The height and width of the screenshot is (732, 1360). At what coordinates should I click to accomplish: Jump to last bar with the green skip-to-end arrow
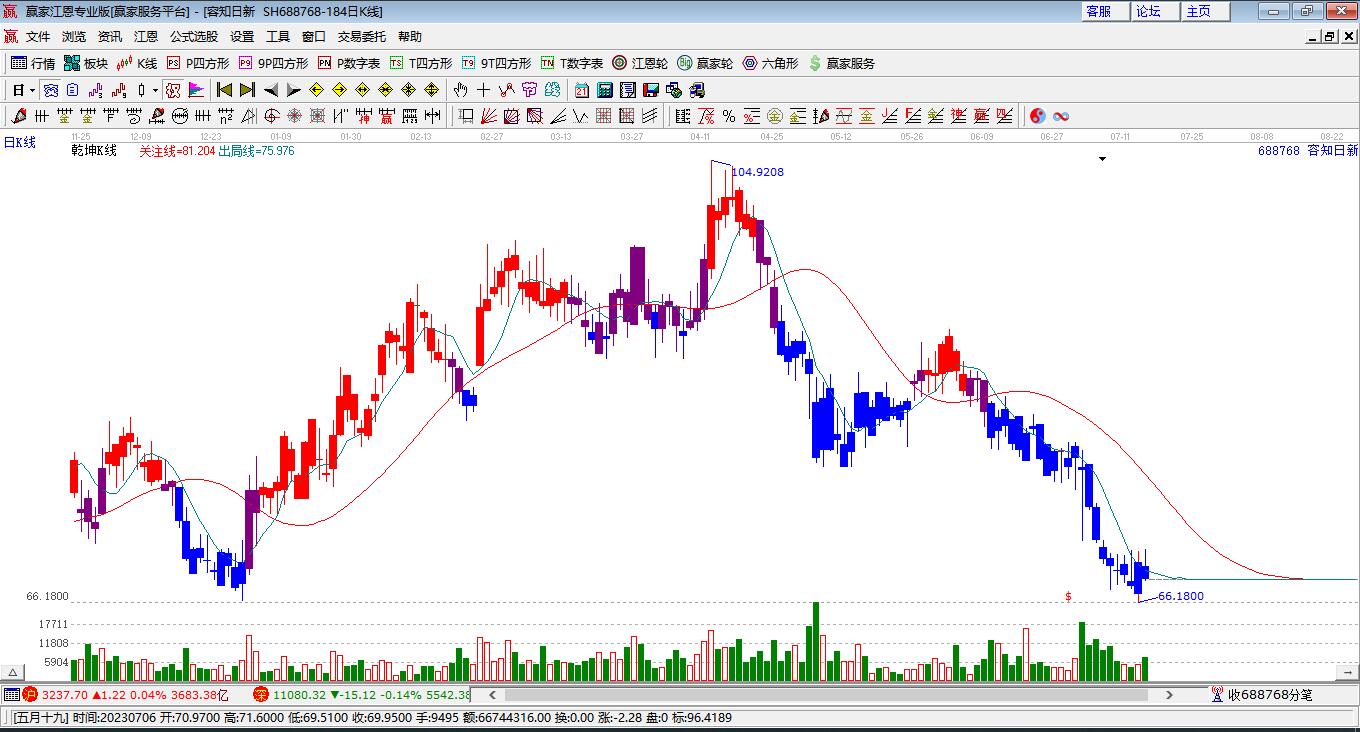(247, 90)
